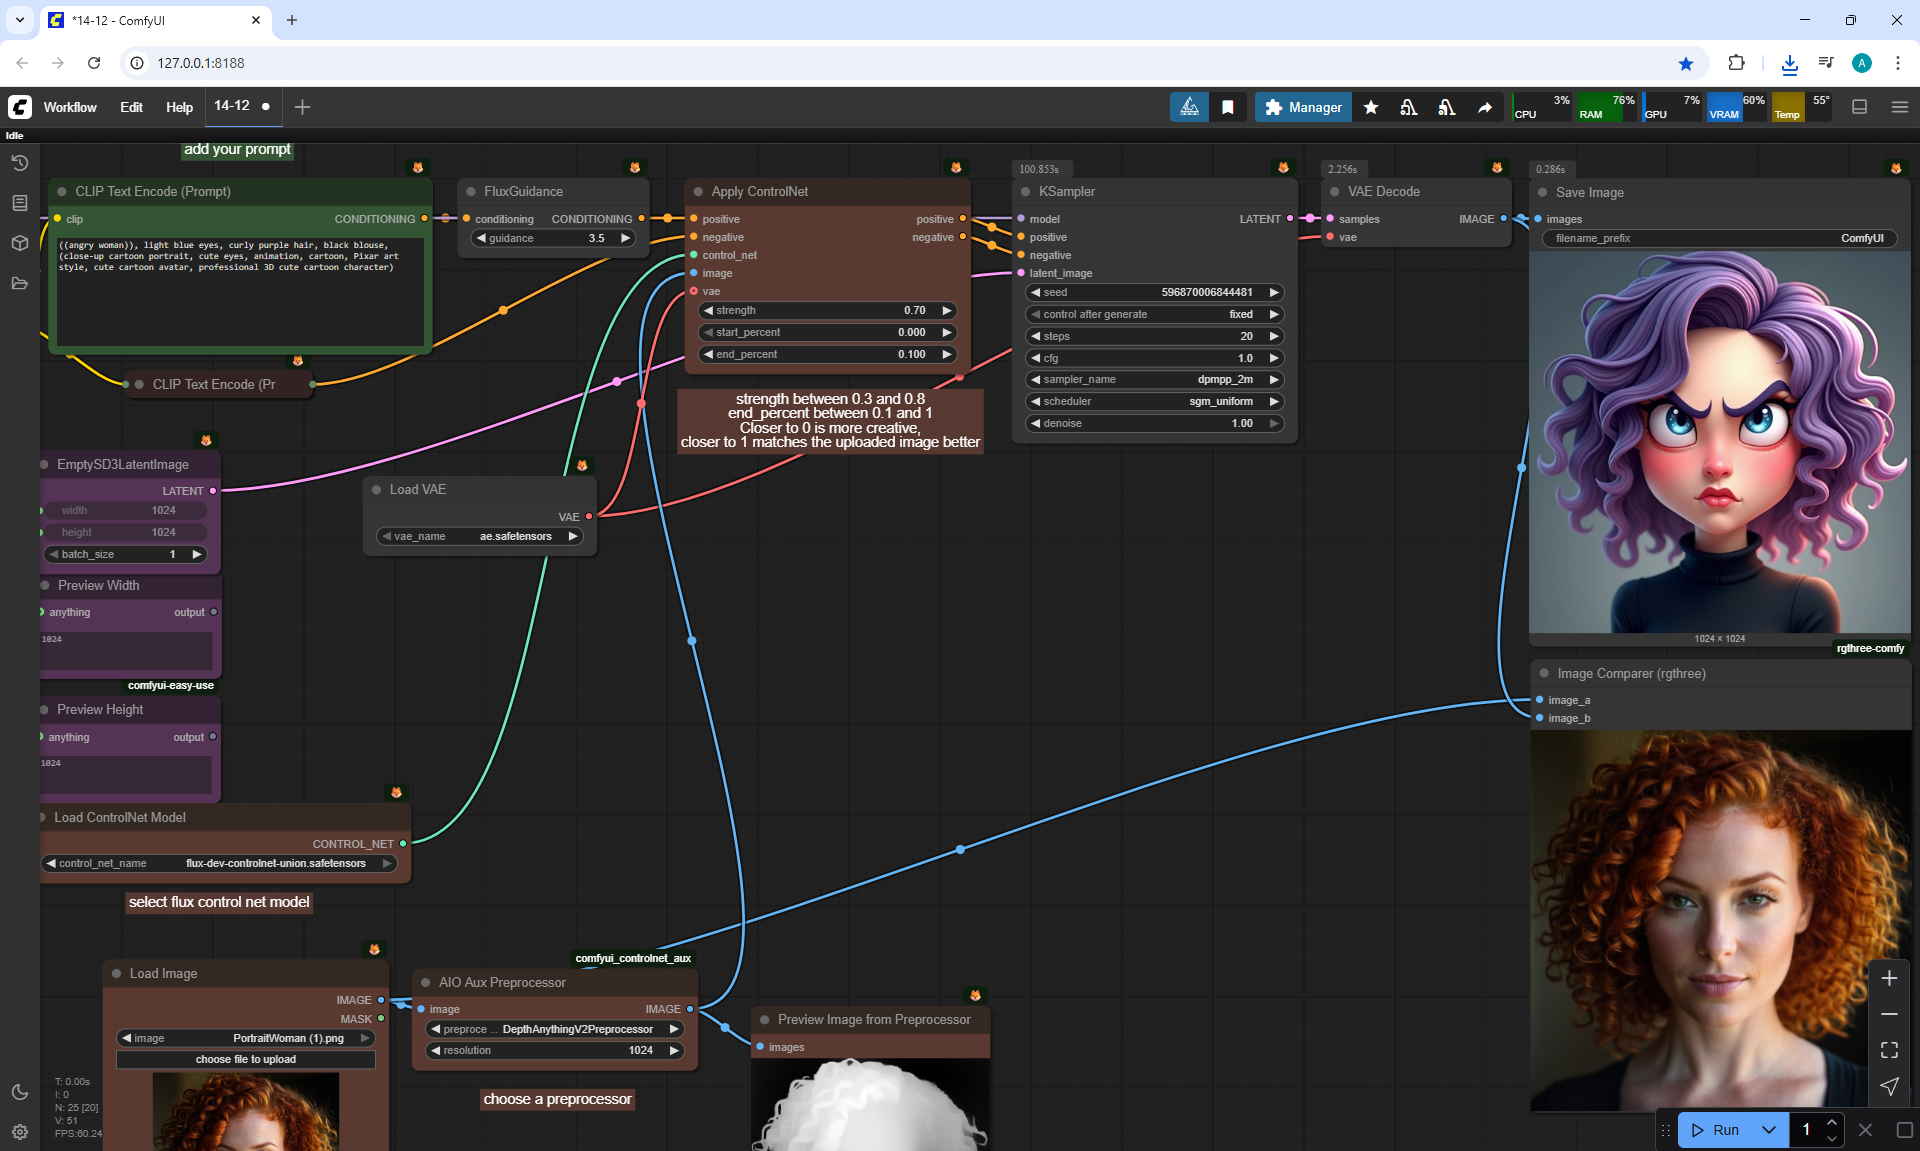Expand the Run button options chevron

click(x=1769, y=1130)
